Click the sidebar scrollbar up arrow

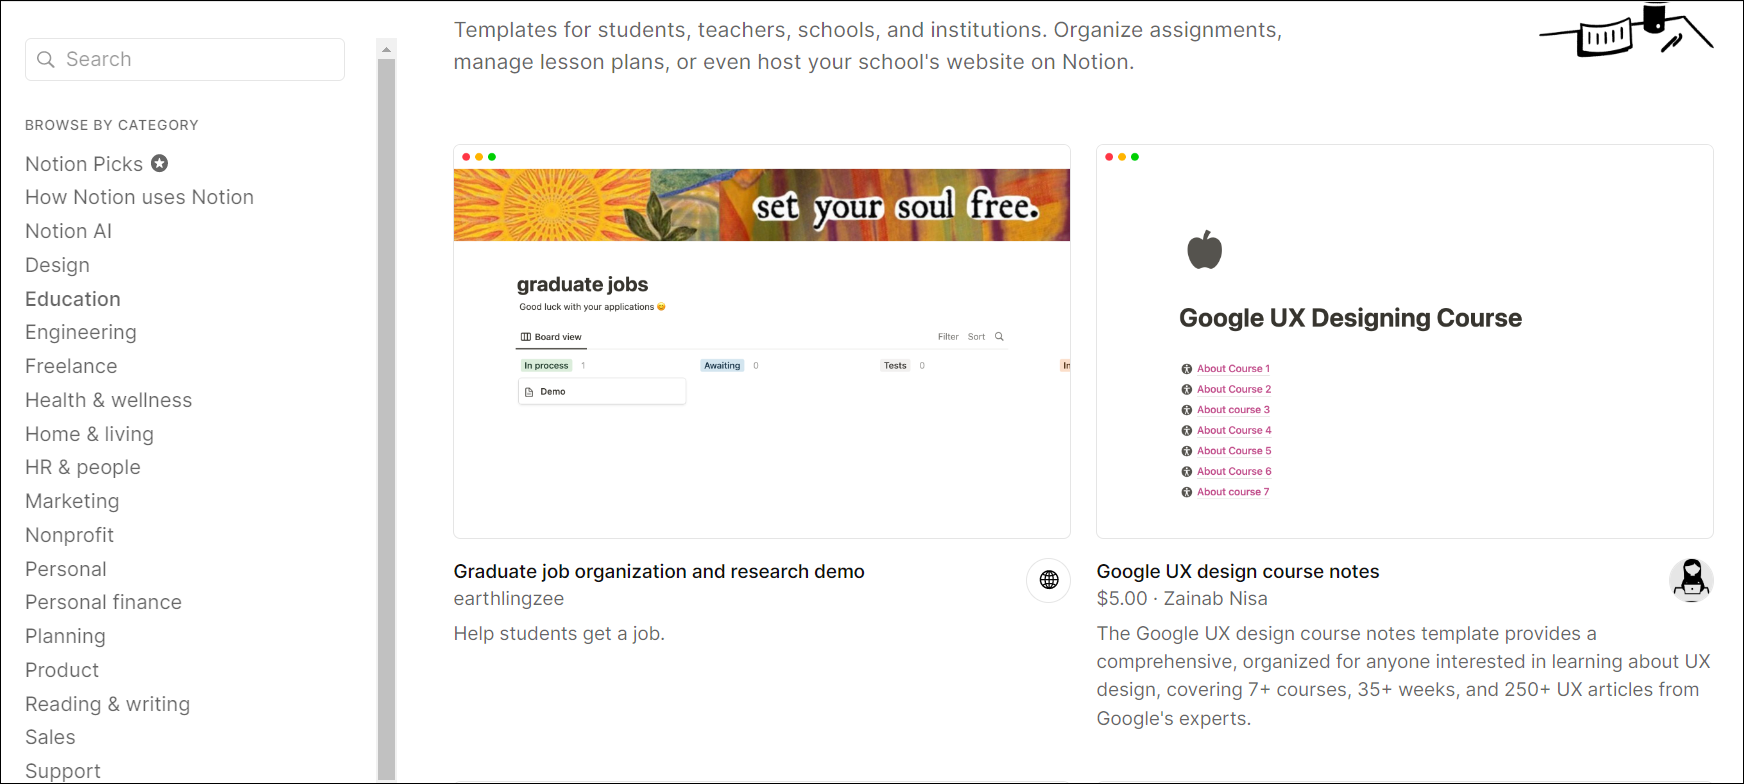click(386, 49)
